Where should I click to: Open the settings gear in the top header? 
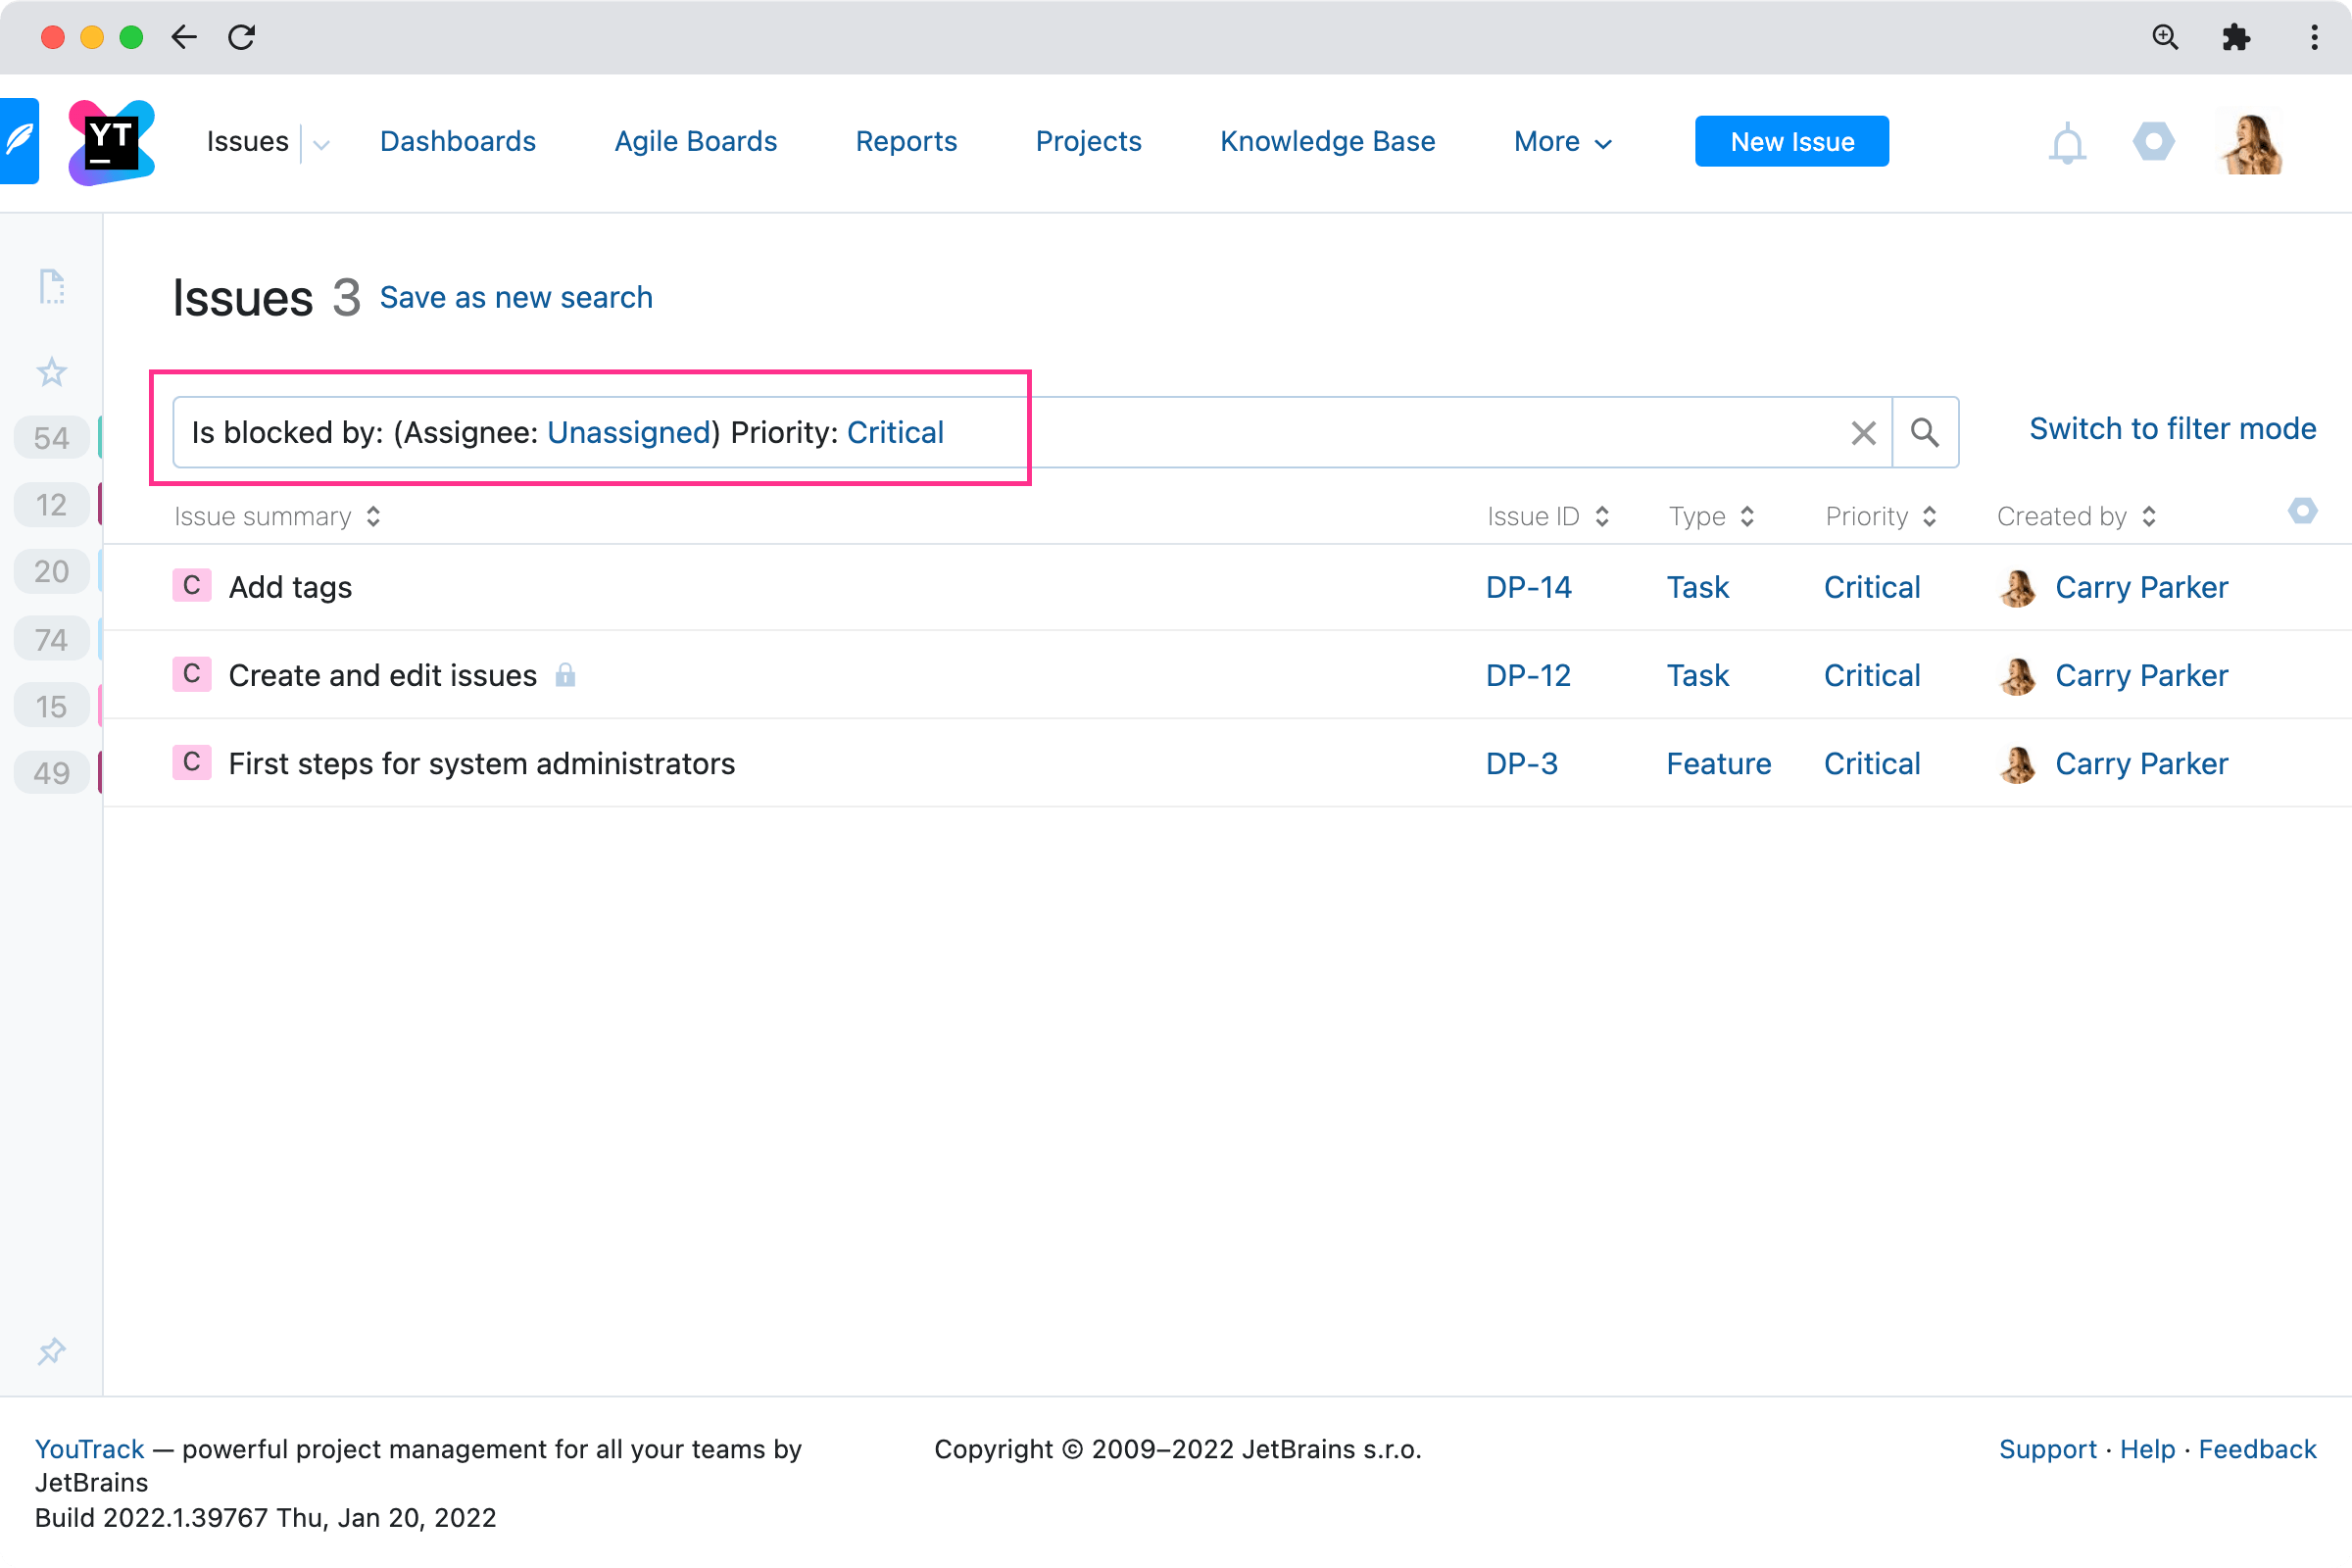click(x=2154, y=141)
